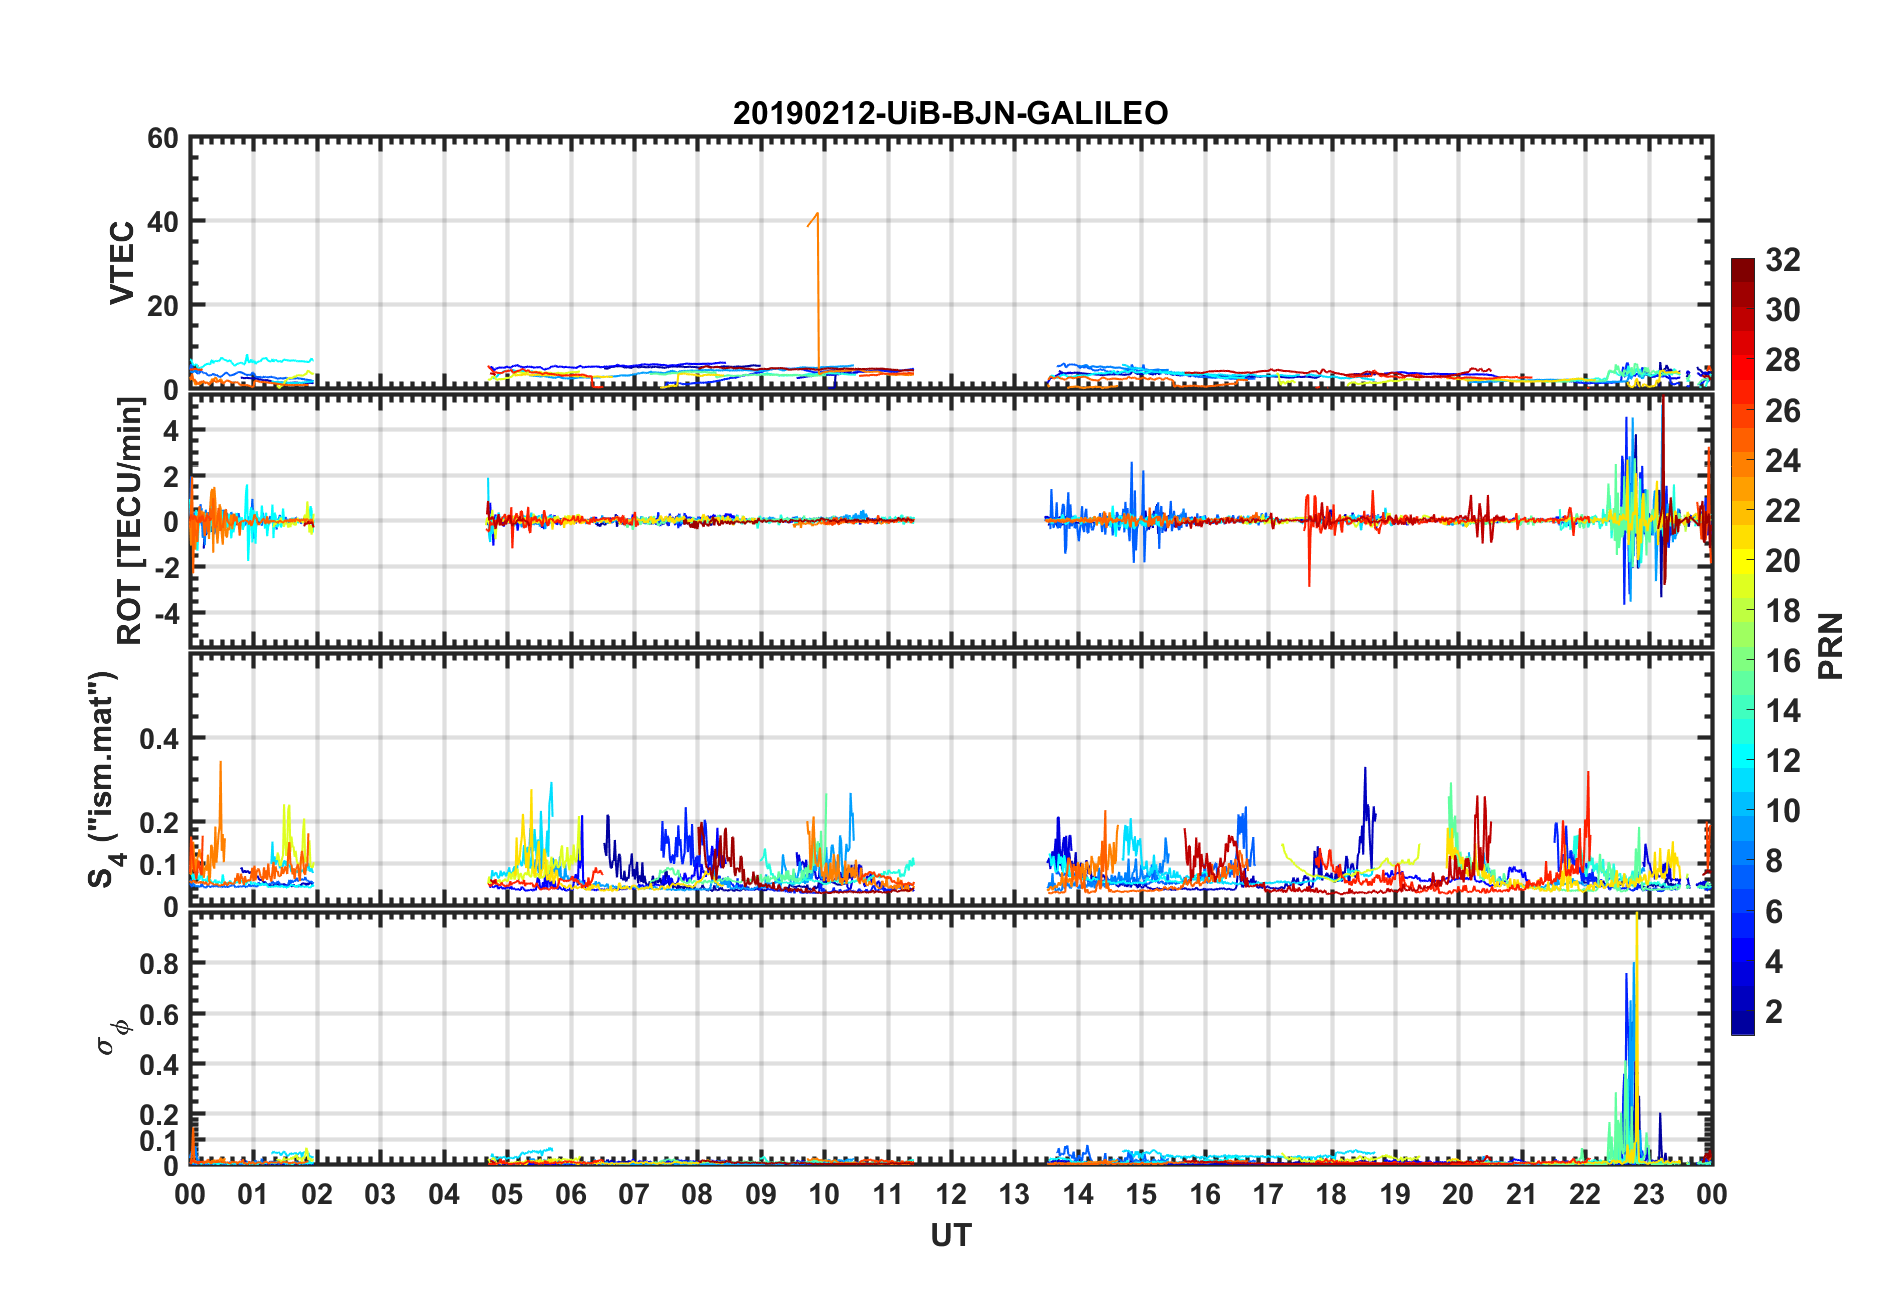Select the colorbar tick label "24"

coord(1783,461)
